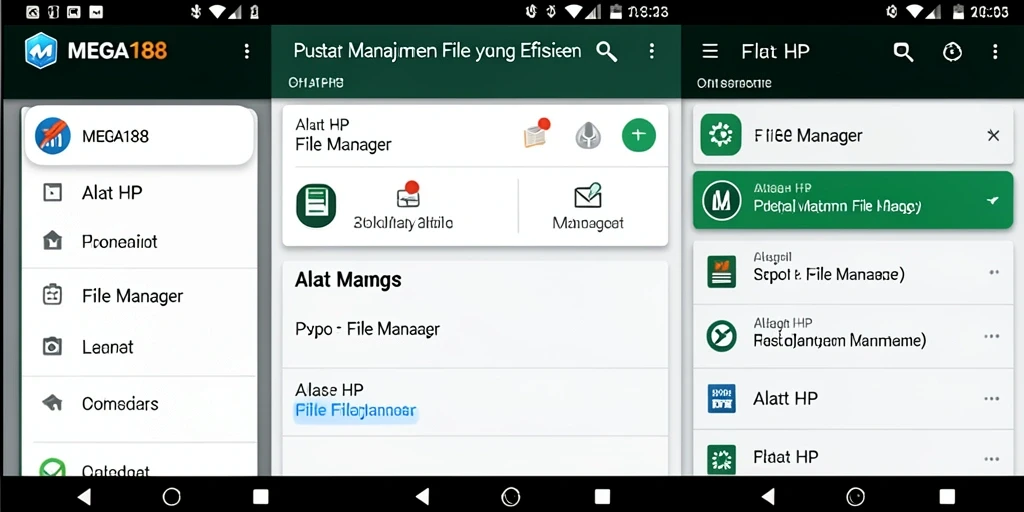Click the camera icon beside Leanat

pyautogui.click(x=52, y=347)
